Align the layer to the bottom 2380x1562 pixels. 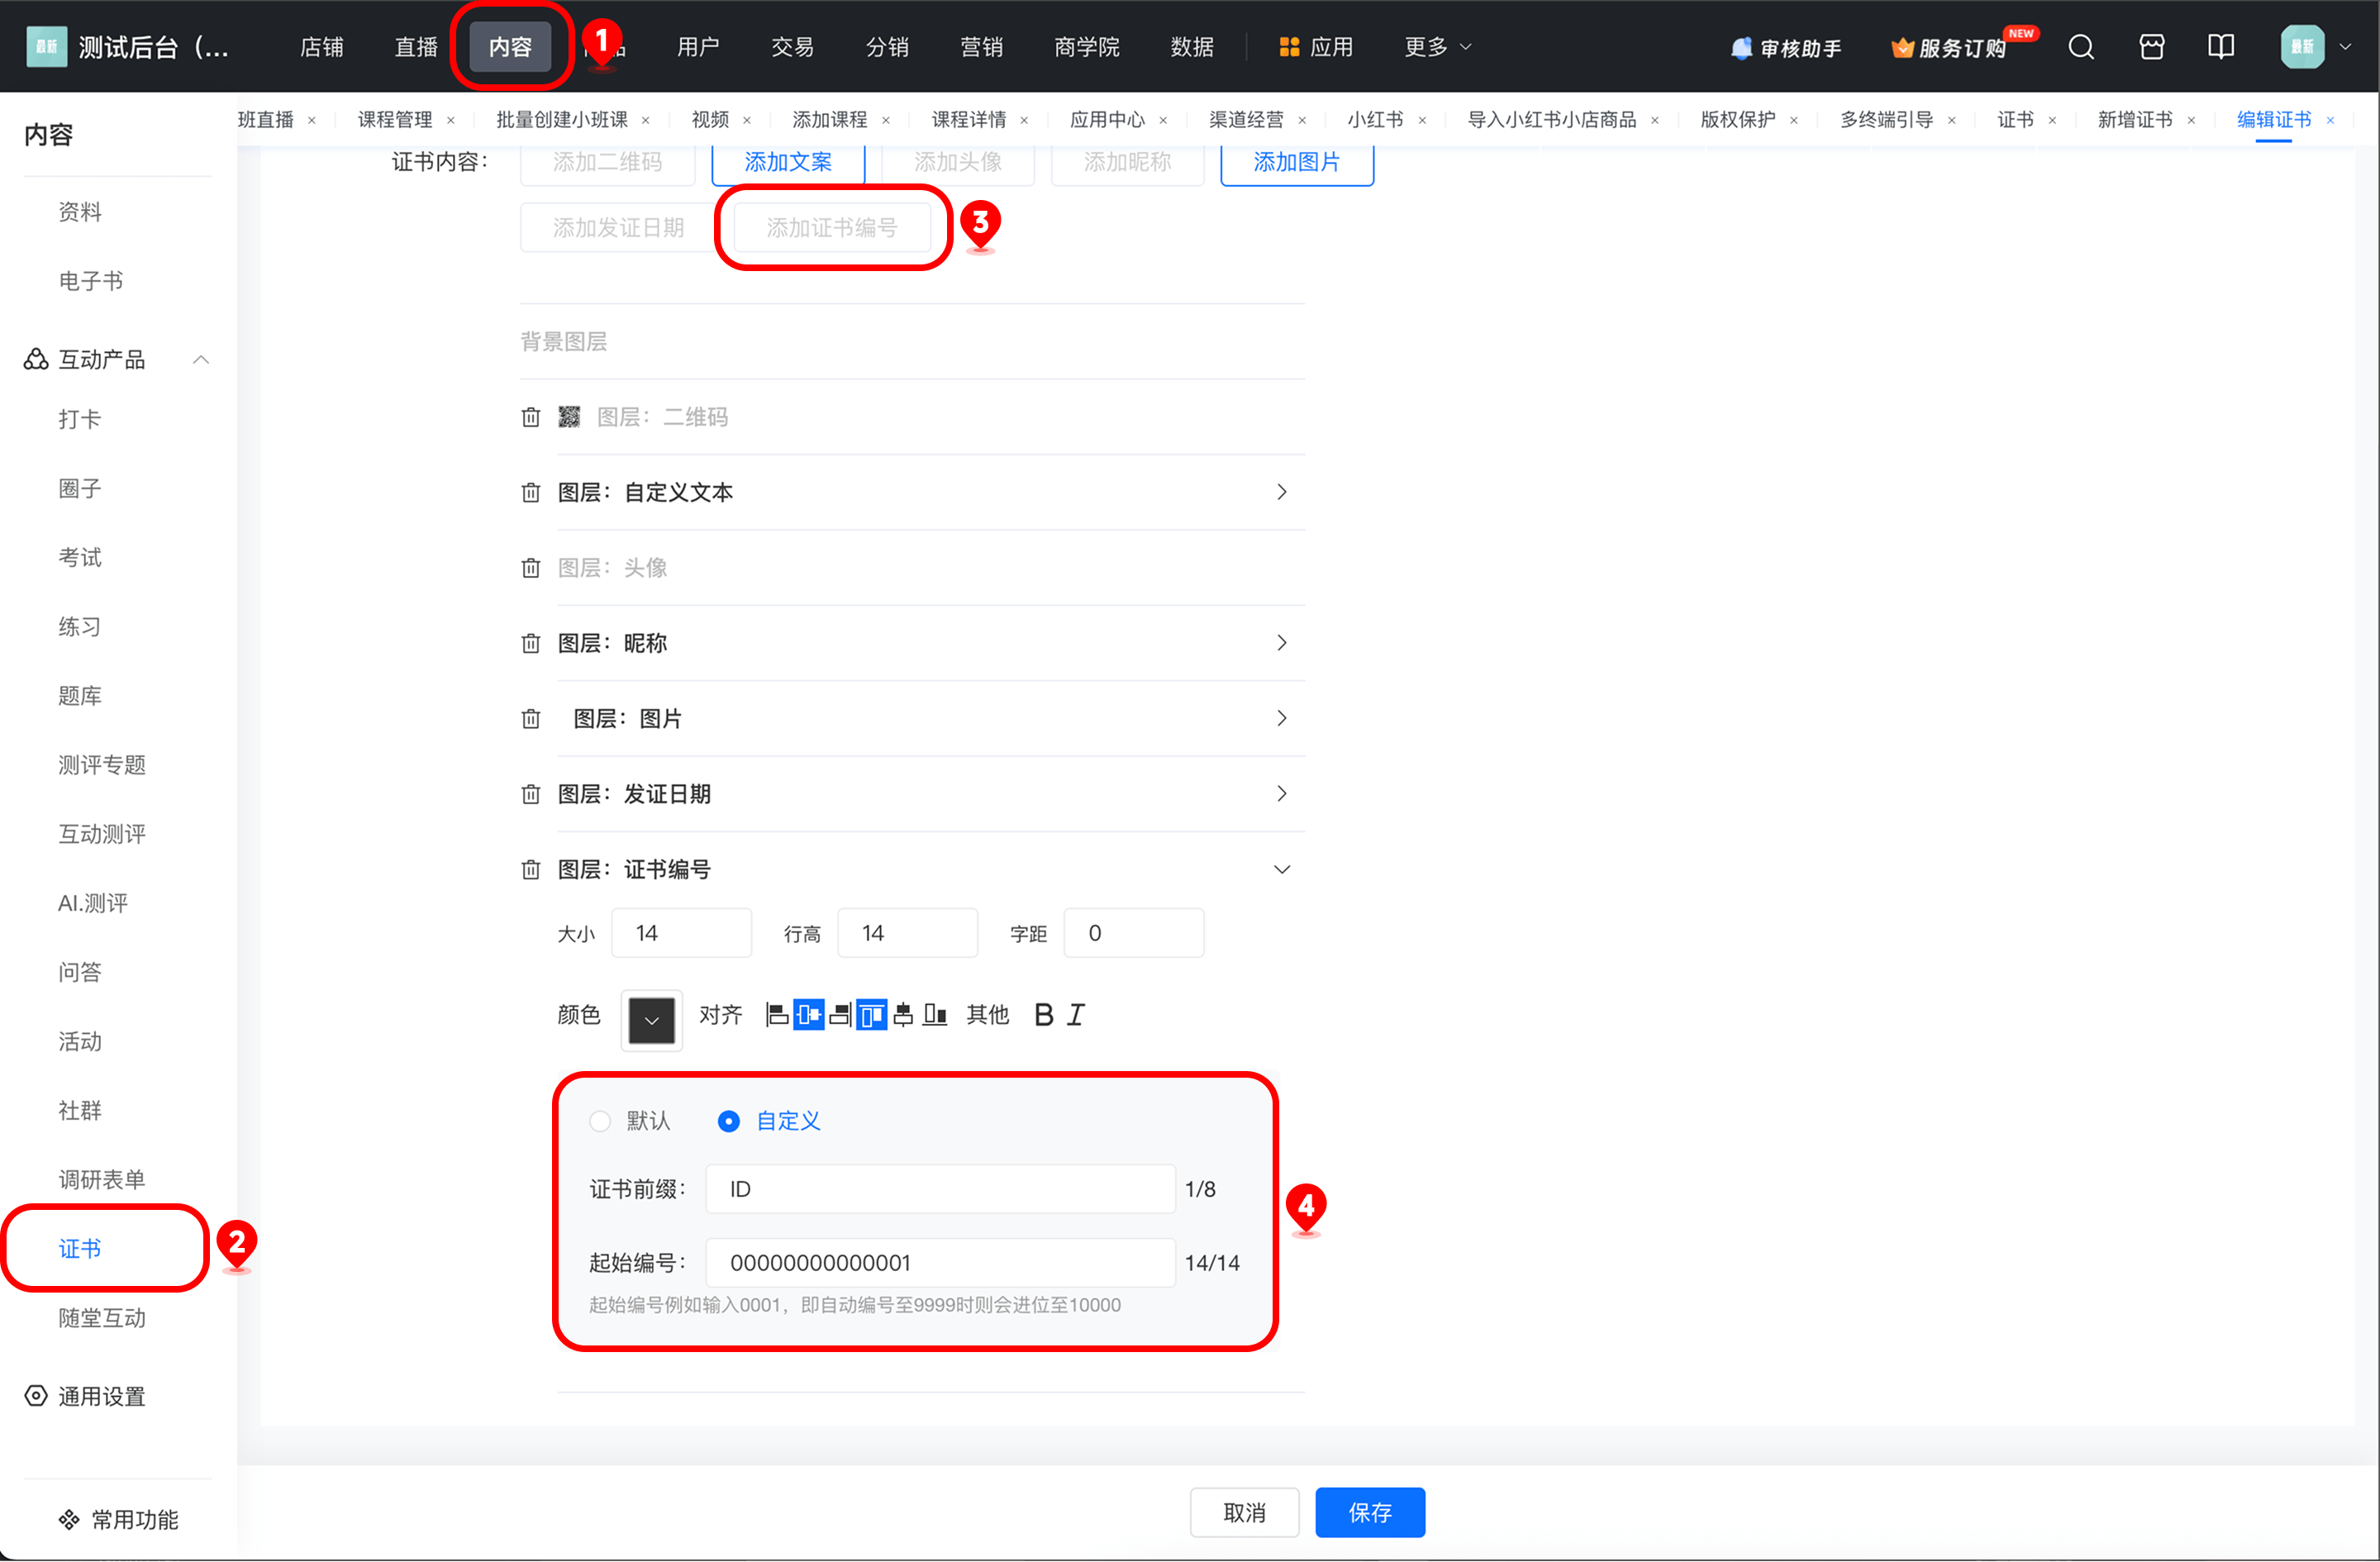click(x=935, y=1015)
